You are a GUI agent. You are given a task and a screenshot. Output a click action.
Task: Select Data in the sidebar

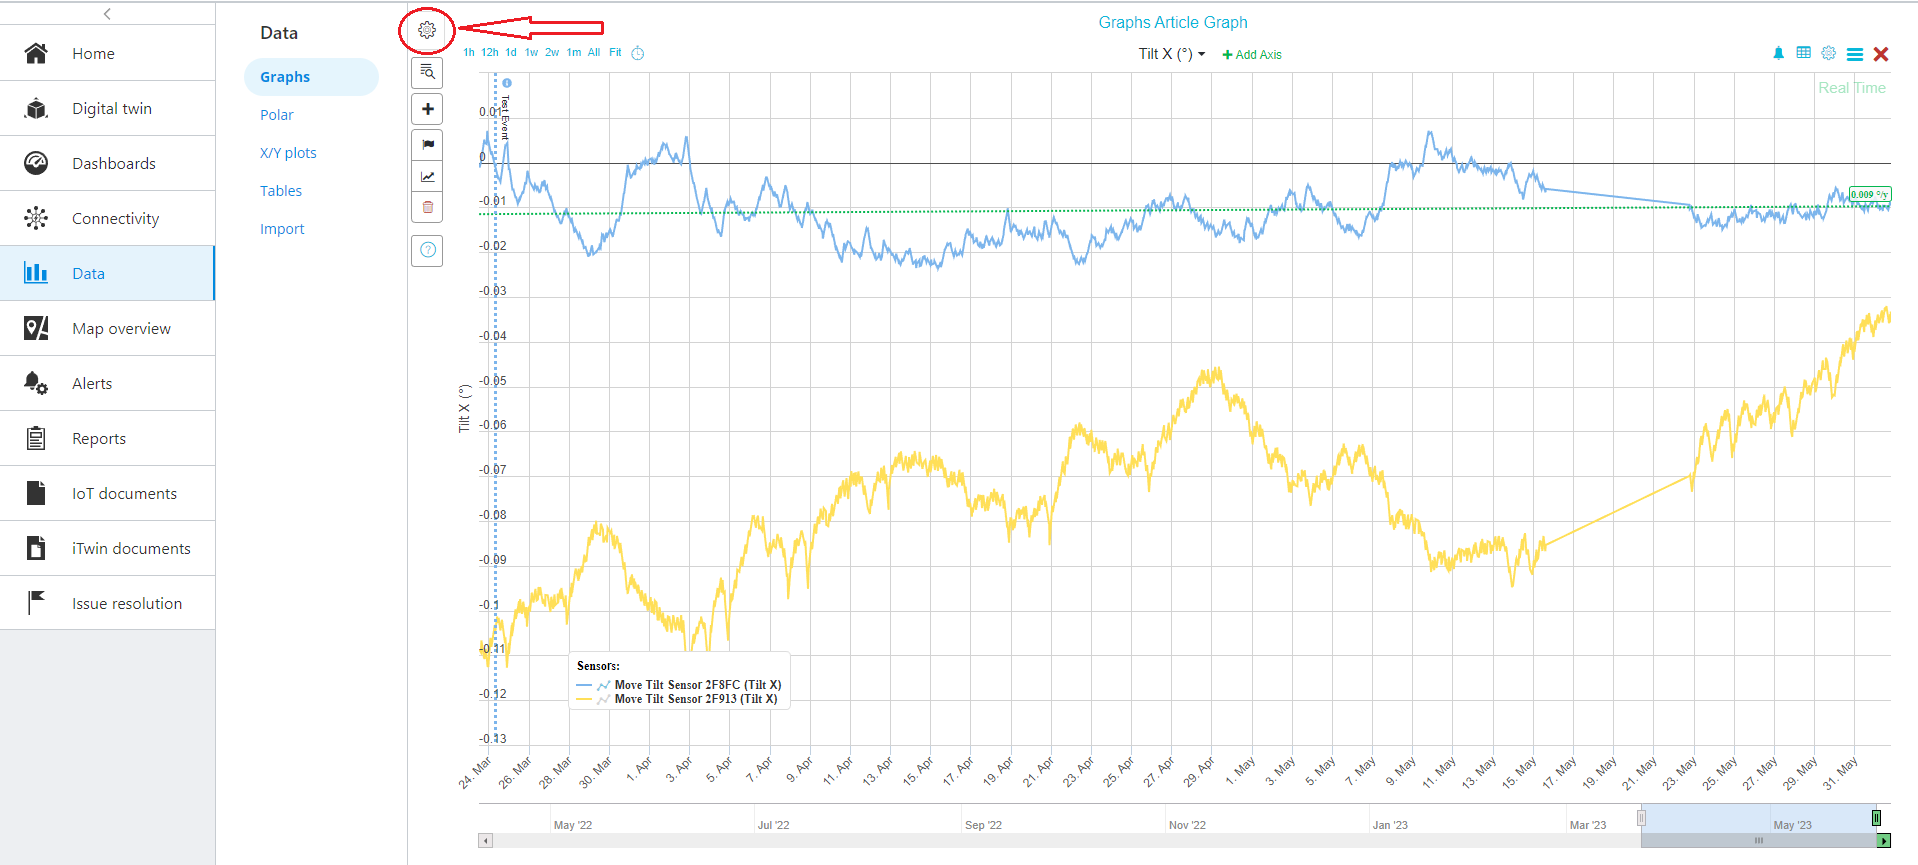point(107,273)
